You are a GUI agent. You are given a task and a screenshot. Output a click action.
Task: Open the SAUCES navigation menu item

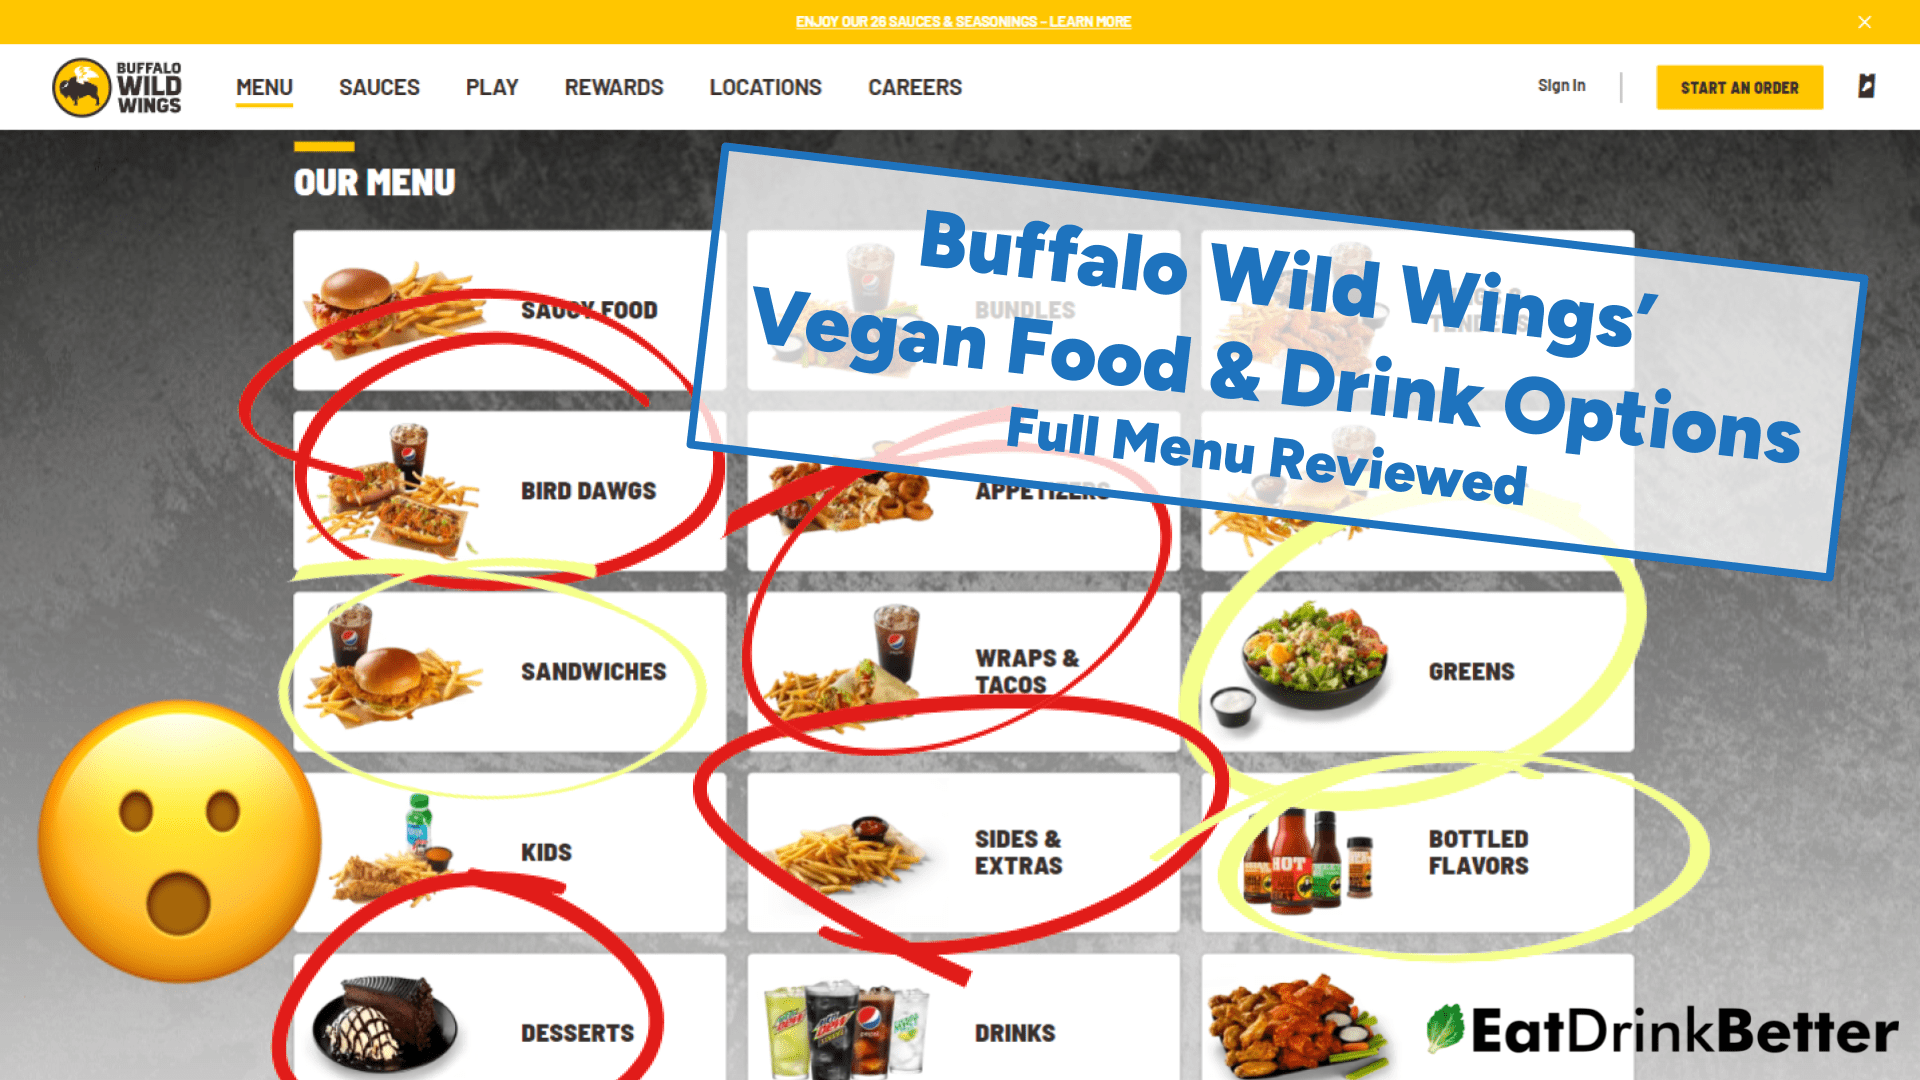click(380, 86)
